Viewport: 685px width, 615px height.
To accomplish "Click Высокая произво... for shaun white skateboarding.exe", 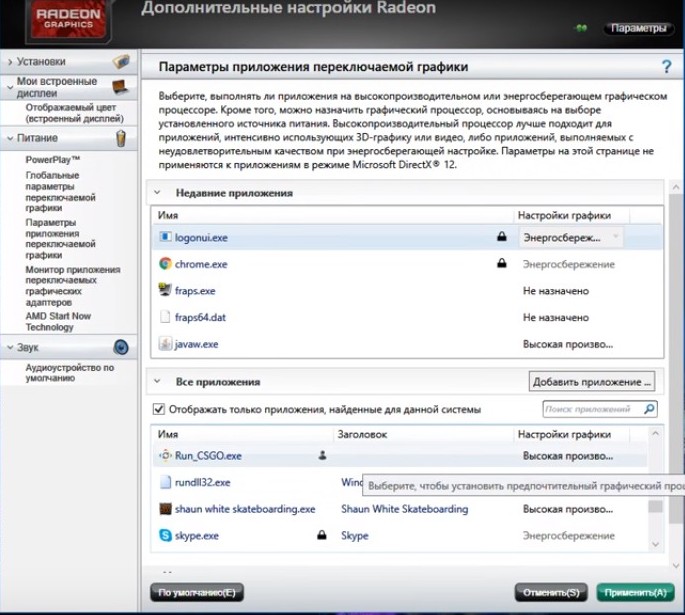I will point(567,509).
